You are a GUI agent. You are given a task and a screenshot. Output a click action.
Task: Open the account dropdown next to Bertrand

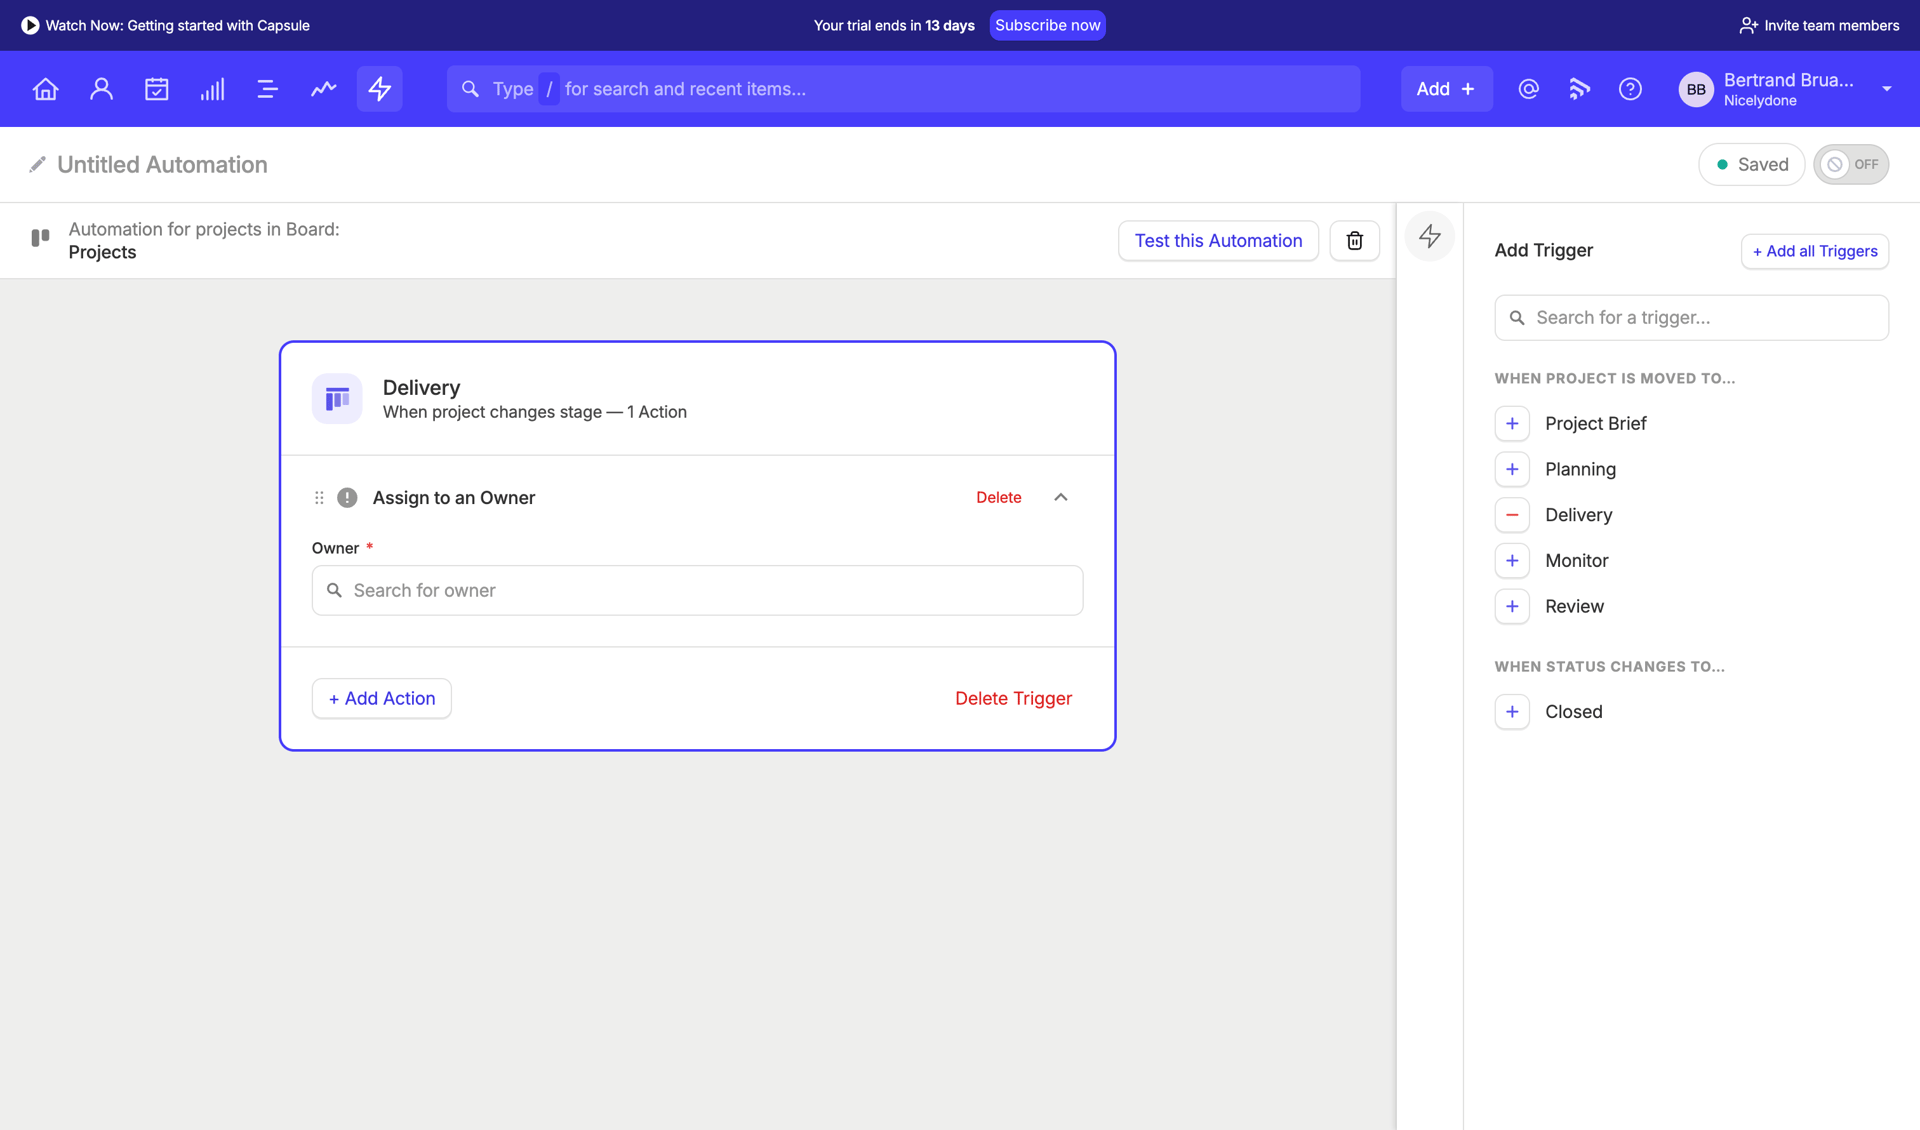1887,89
